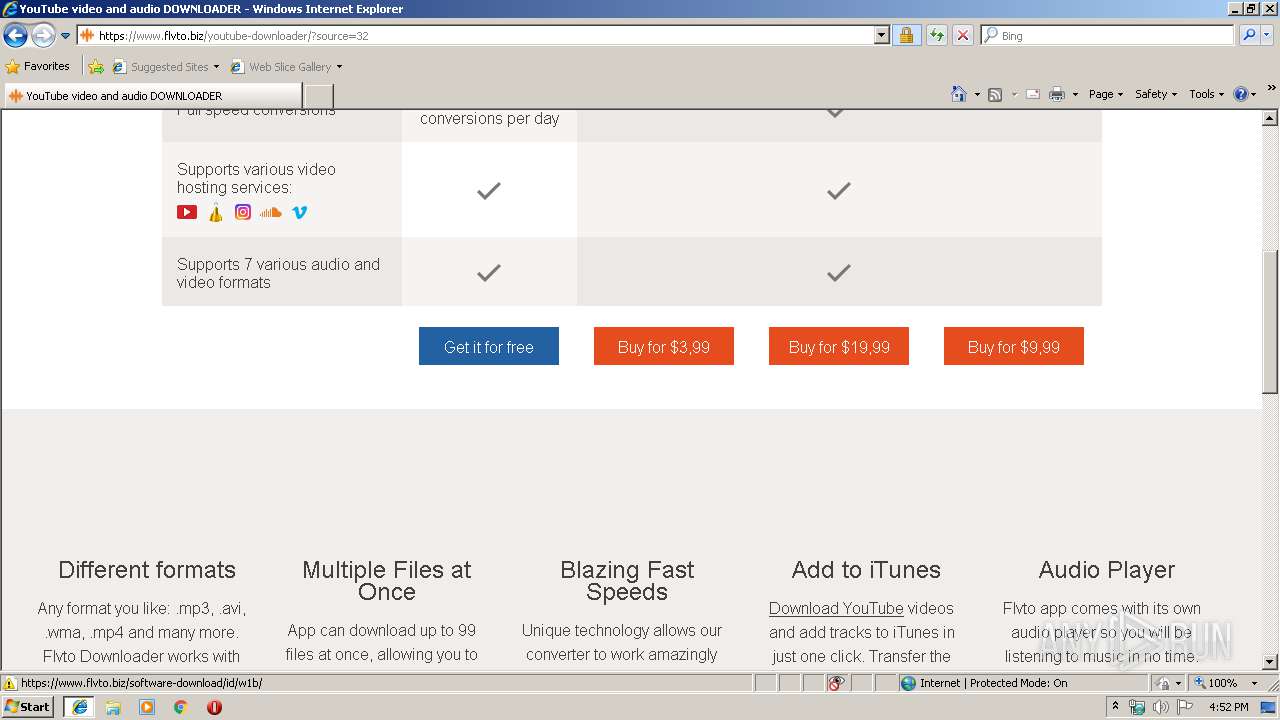
Task: Click the volume speaker tray icon
Action: click(1160, 707)
